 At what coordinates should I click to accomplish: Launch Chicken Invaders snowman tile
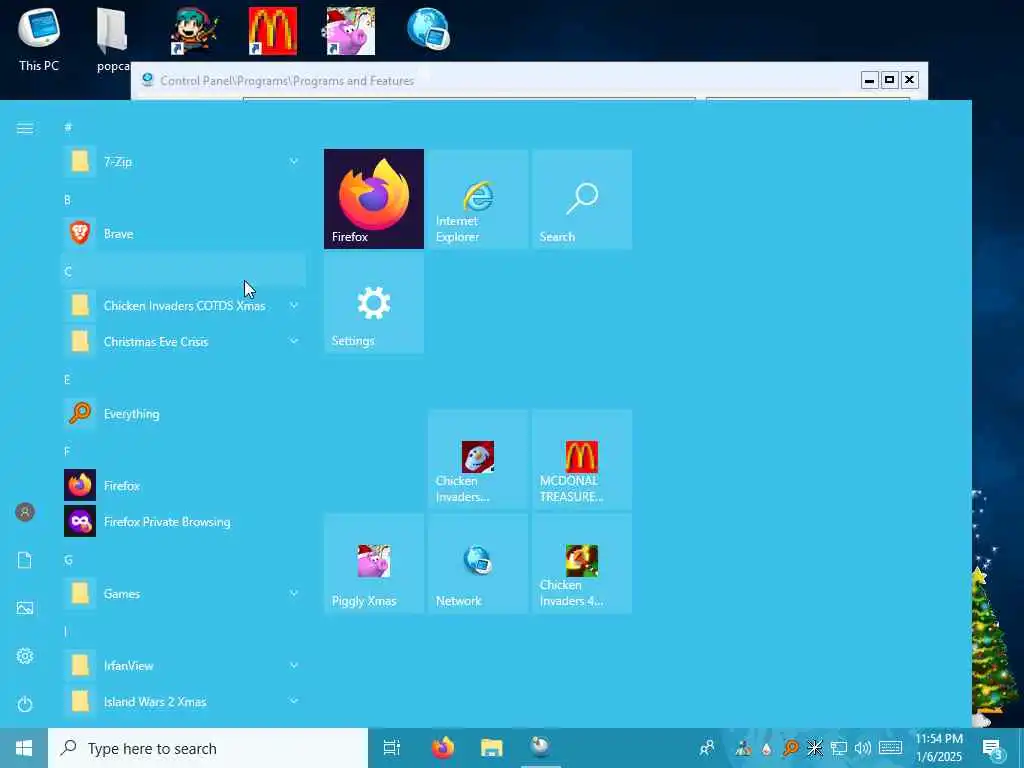(x=478, y=459)
